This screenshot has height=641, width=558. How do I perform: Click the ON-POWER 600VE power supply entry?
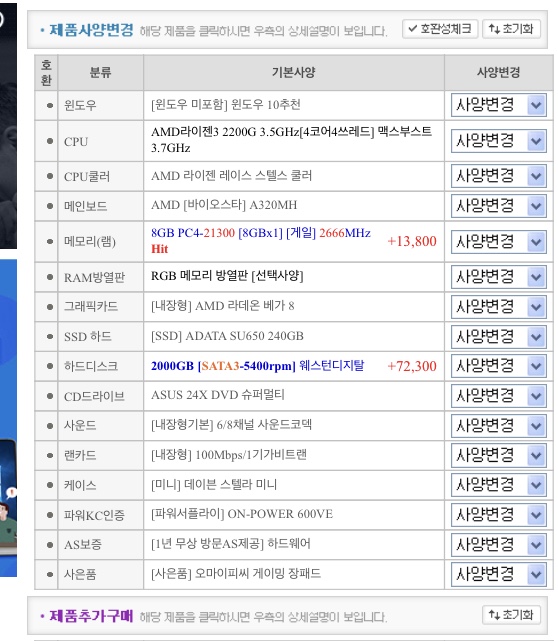(x=242, y=514)
